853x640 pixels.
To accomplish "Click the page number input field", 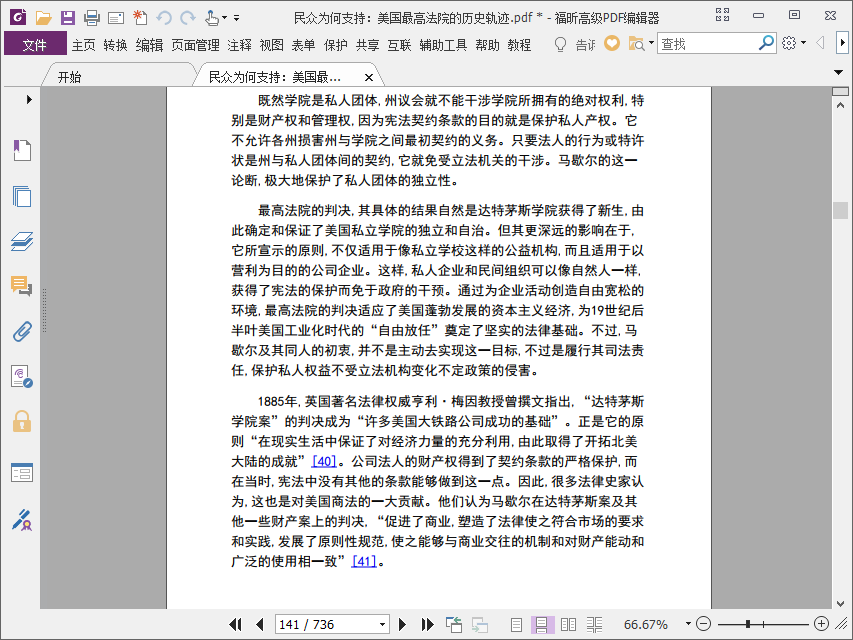I will click(x=327, y=624).
